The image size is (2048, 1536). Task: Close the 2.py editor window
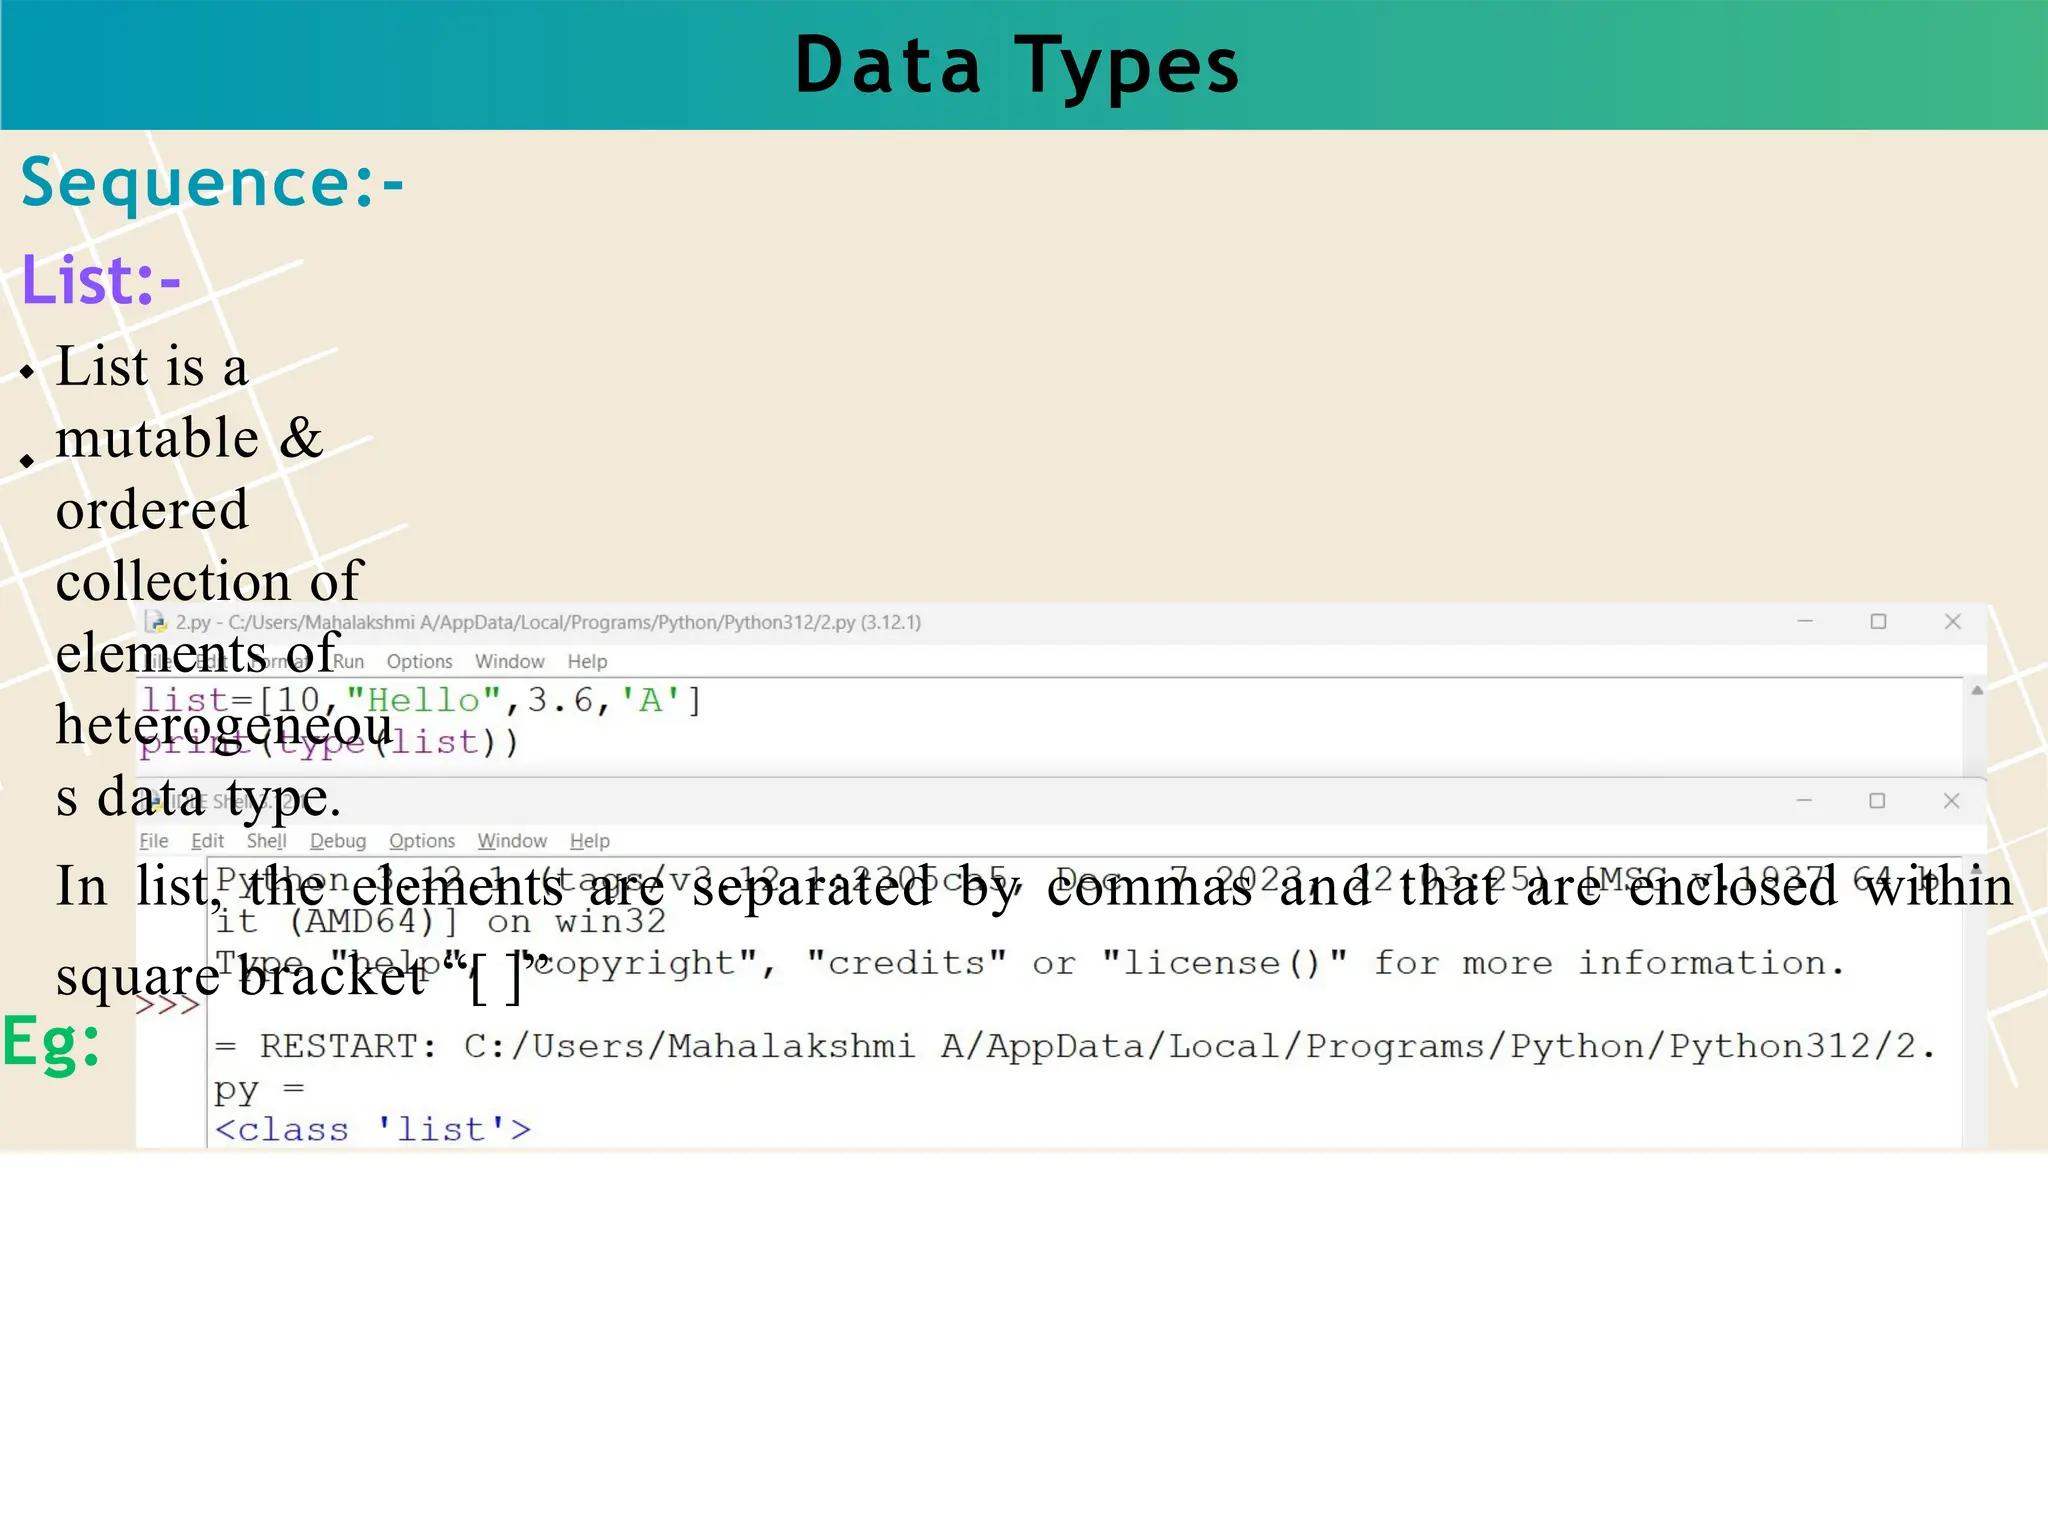pyautogui.click(x=1952, y=621)
